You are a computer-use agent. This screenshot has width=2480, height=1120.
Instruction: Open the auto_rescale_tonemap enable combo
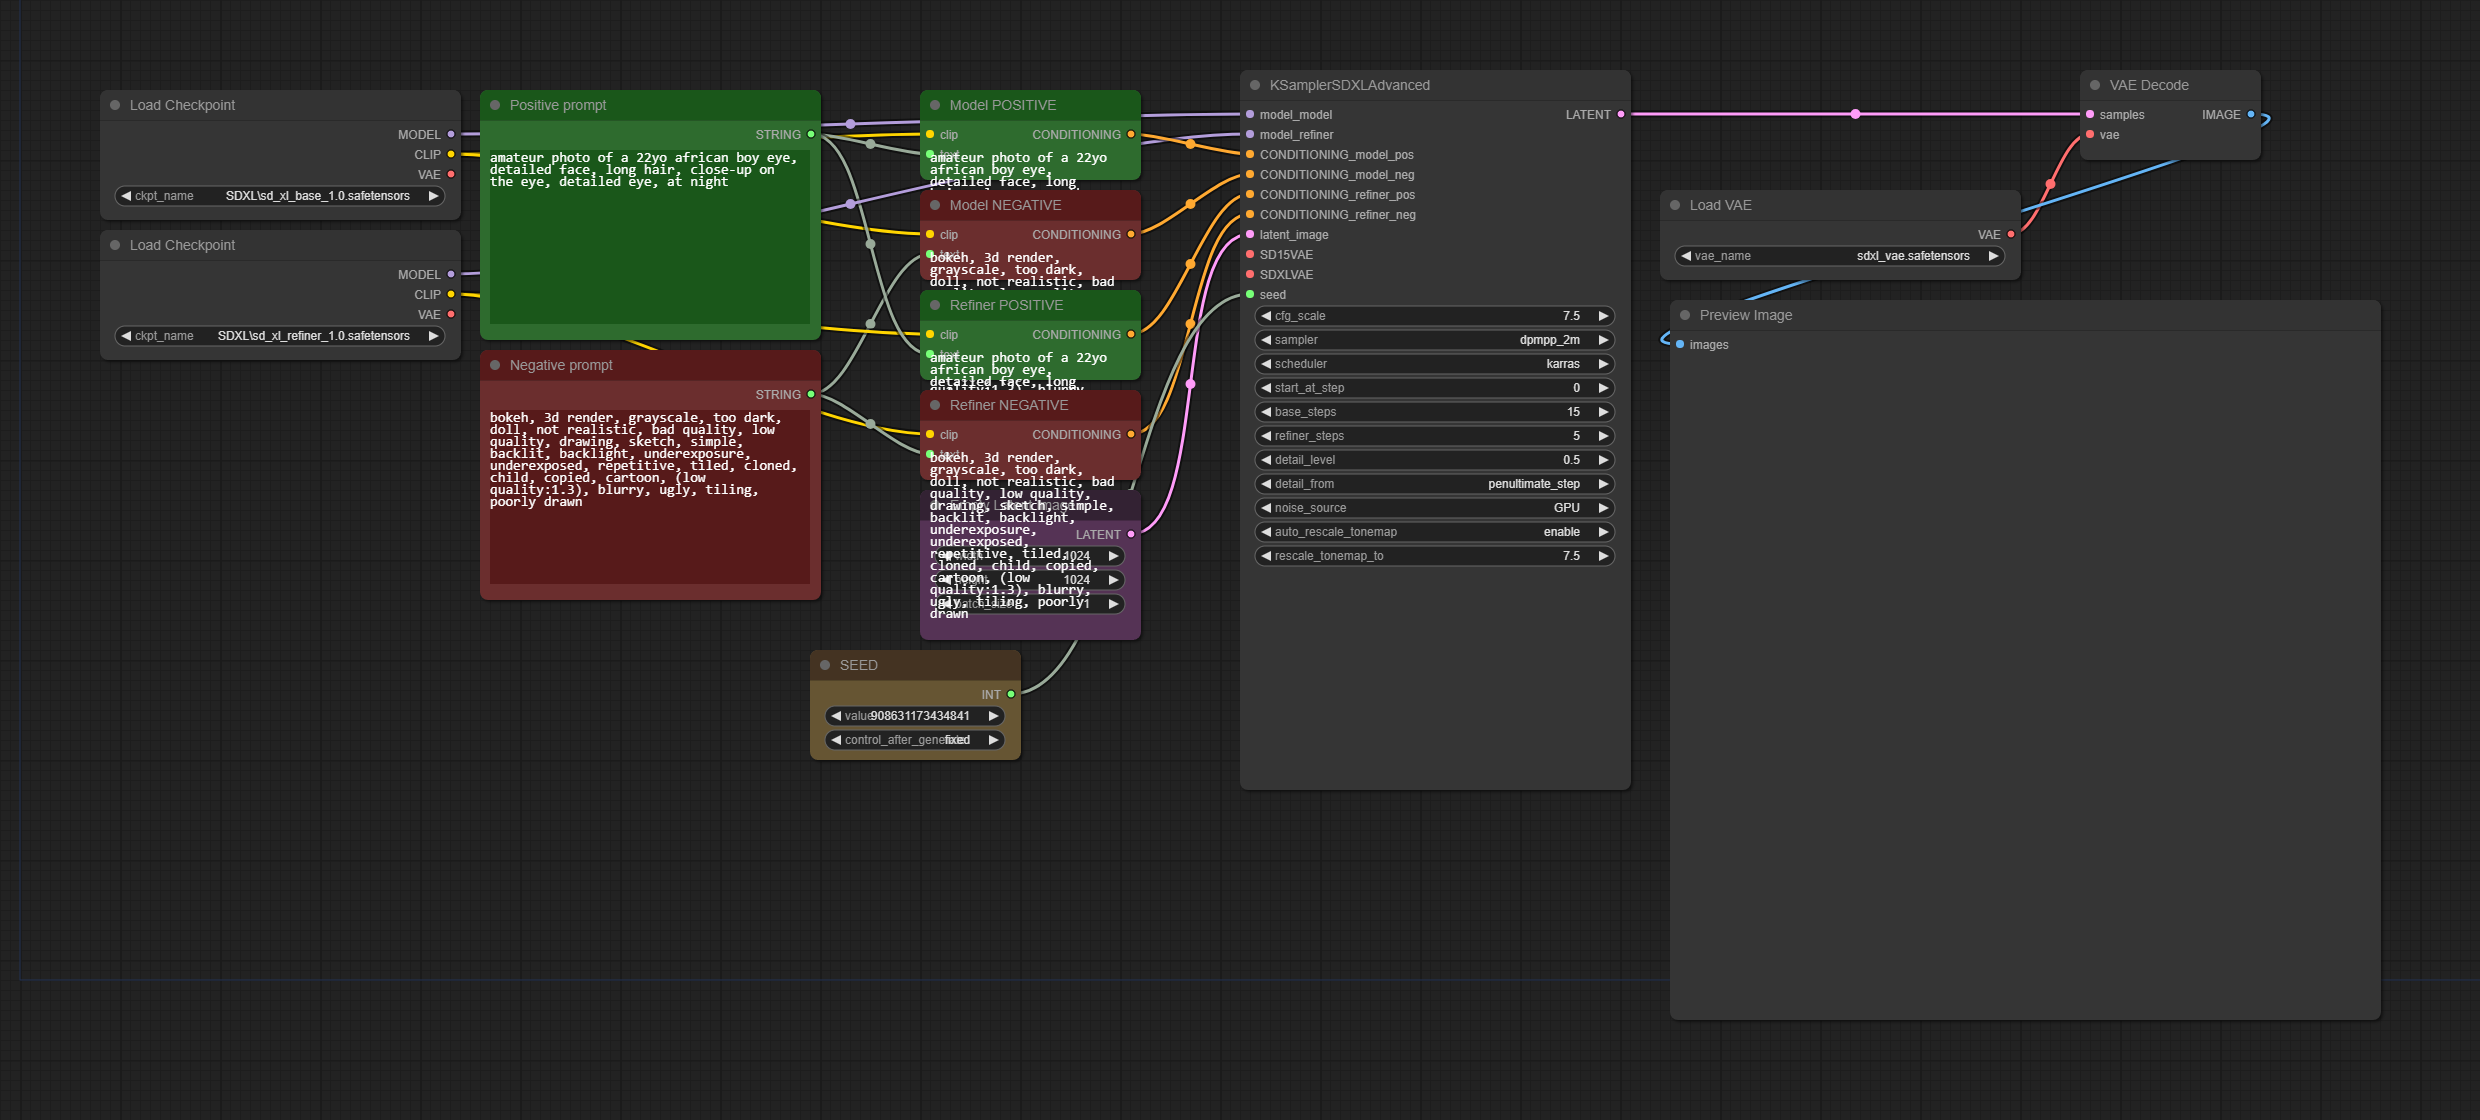tap(1435, 532)
